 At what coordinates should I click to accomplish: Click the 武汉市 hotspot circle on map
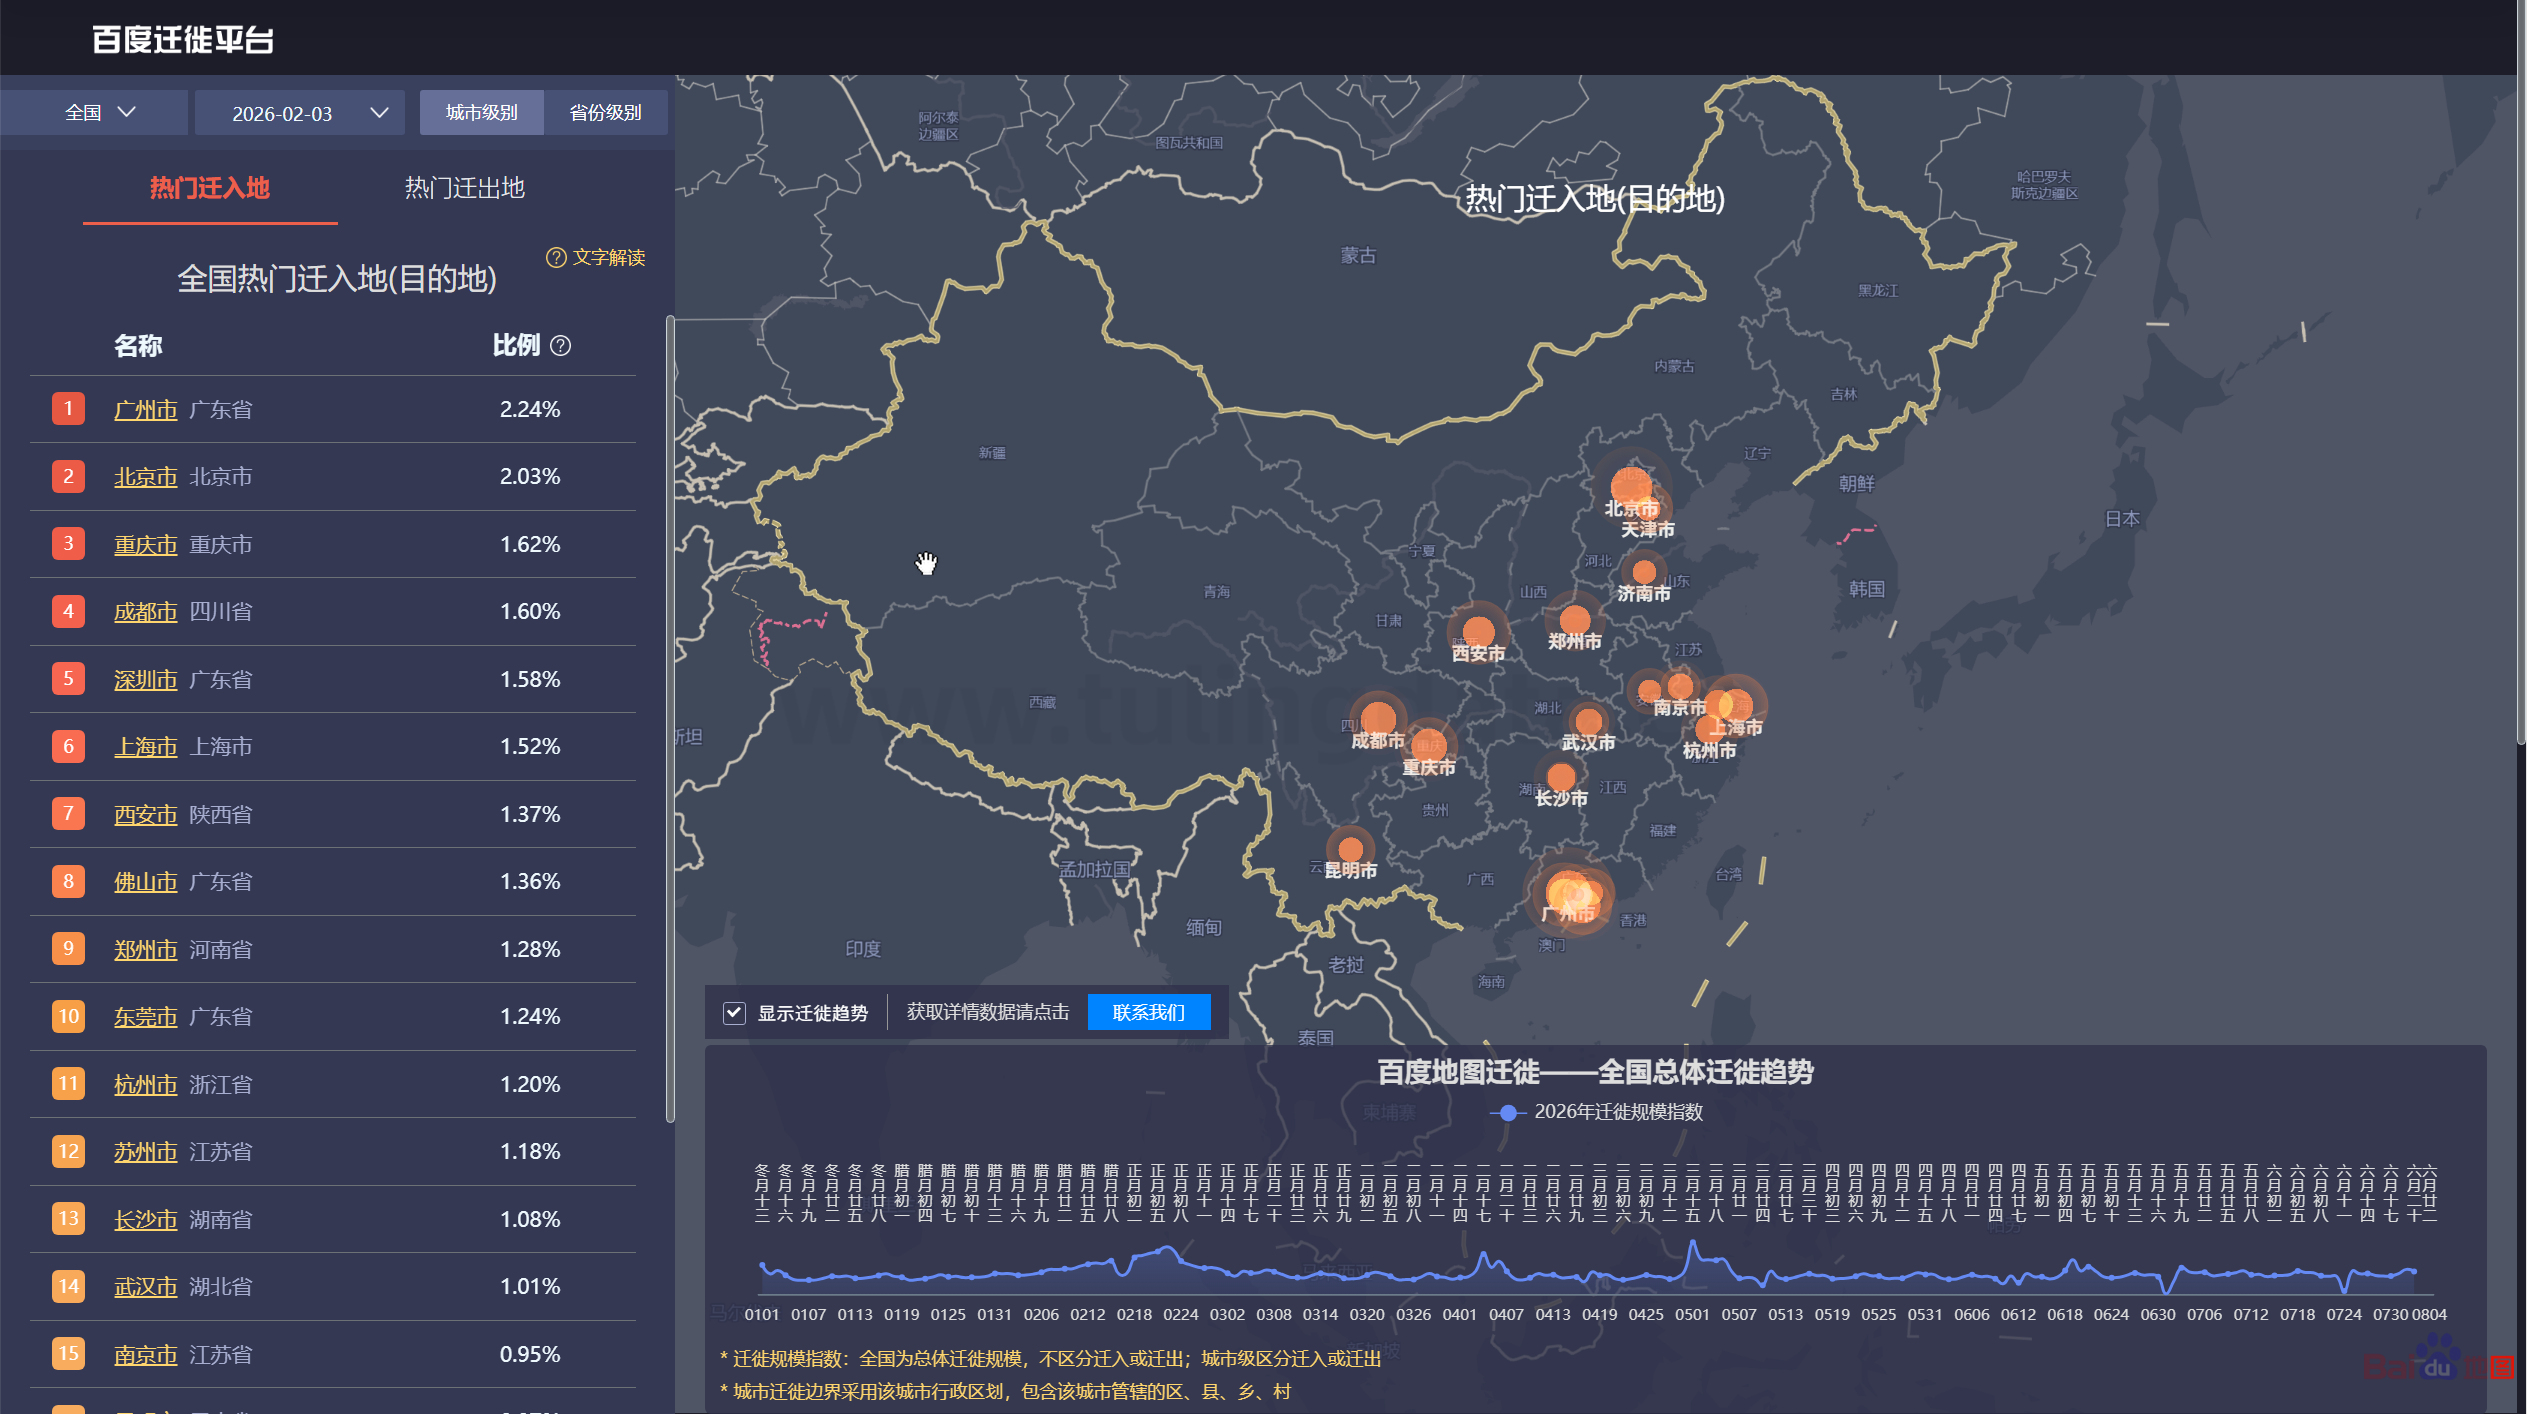tap(1589, 721)
